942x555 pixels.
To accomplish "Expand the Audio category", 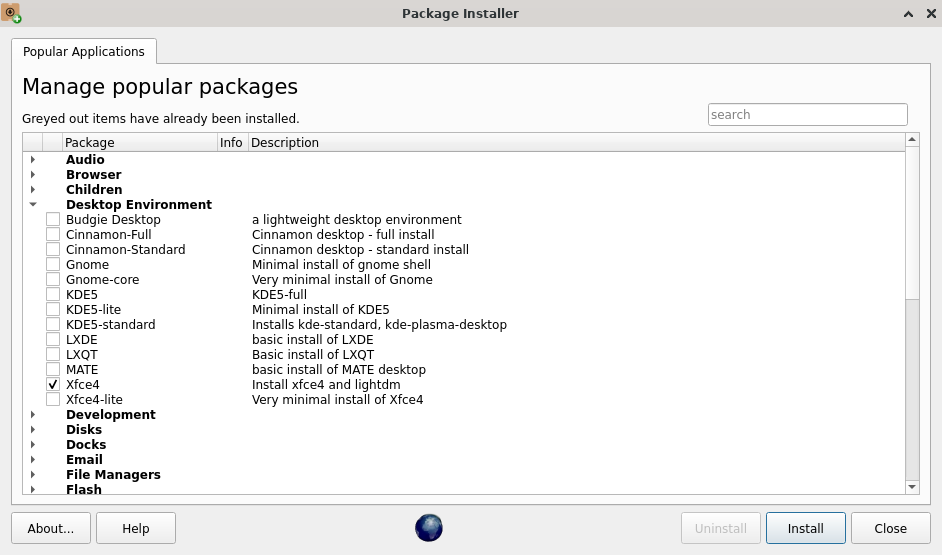I will tap(33, 159).
